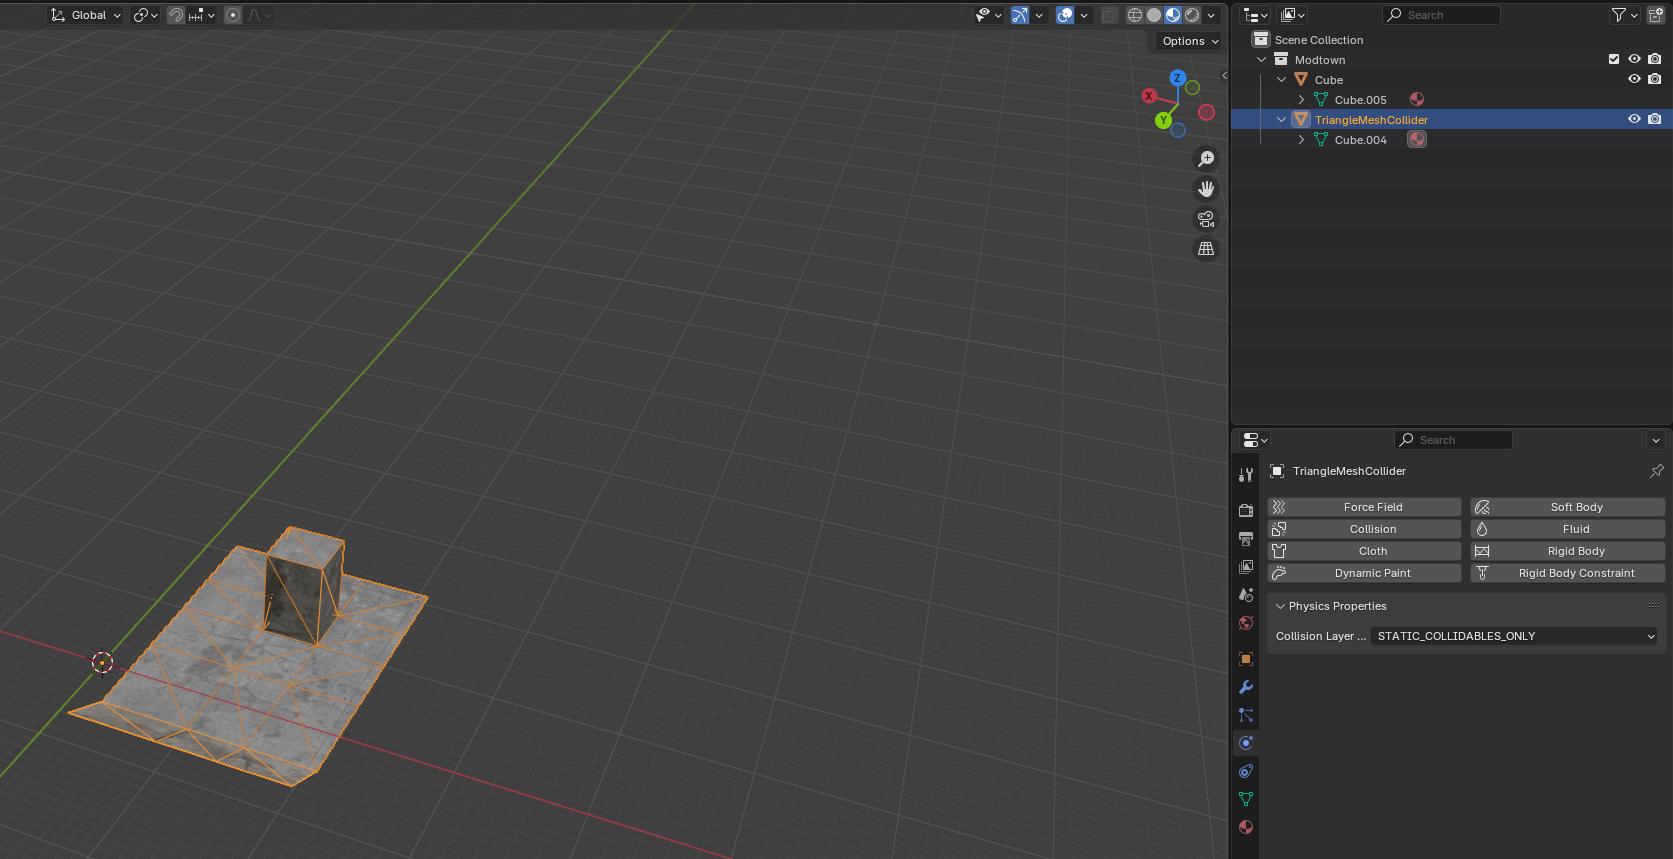
Task: Switch to solid viewport shading
Action: [1154, 15]
